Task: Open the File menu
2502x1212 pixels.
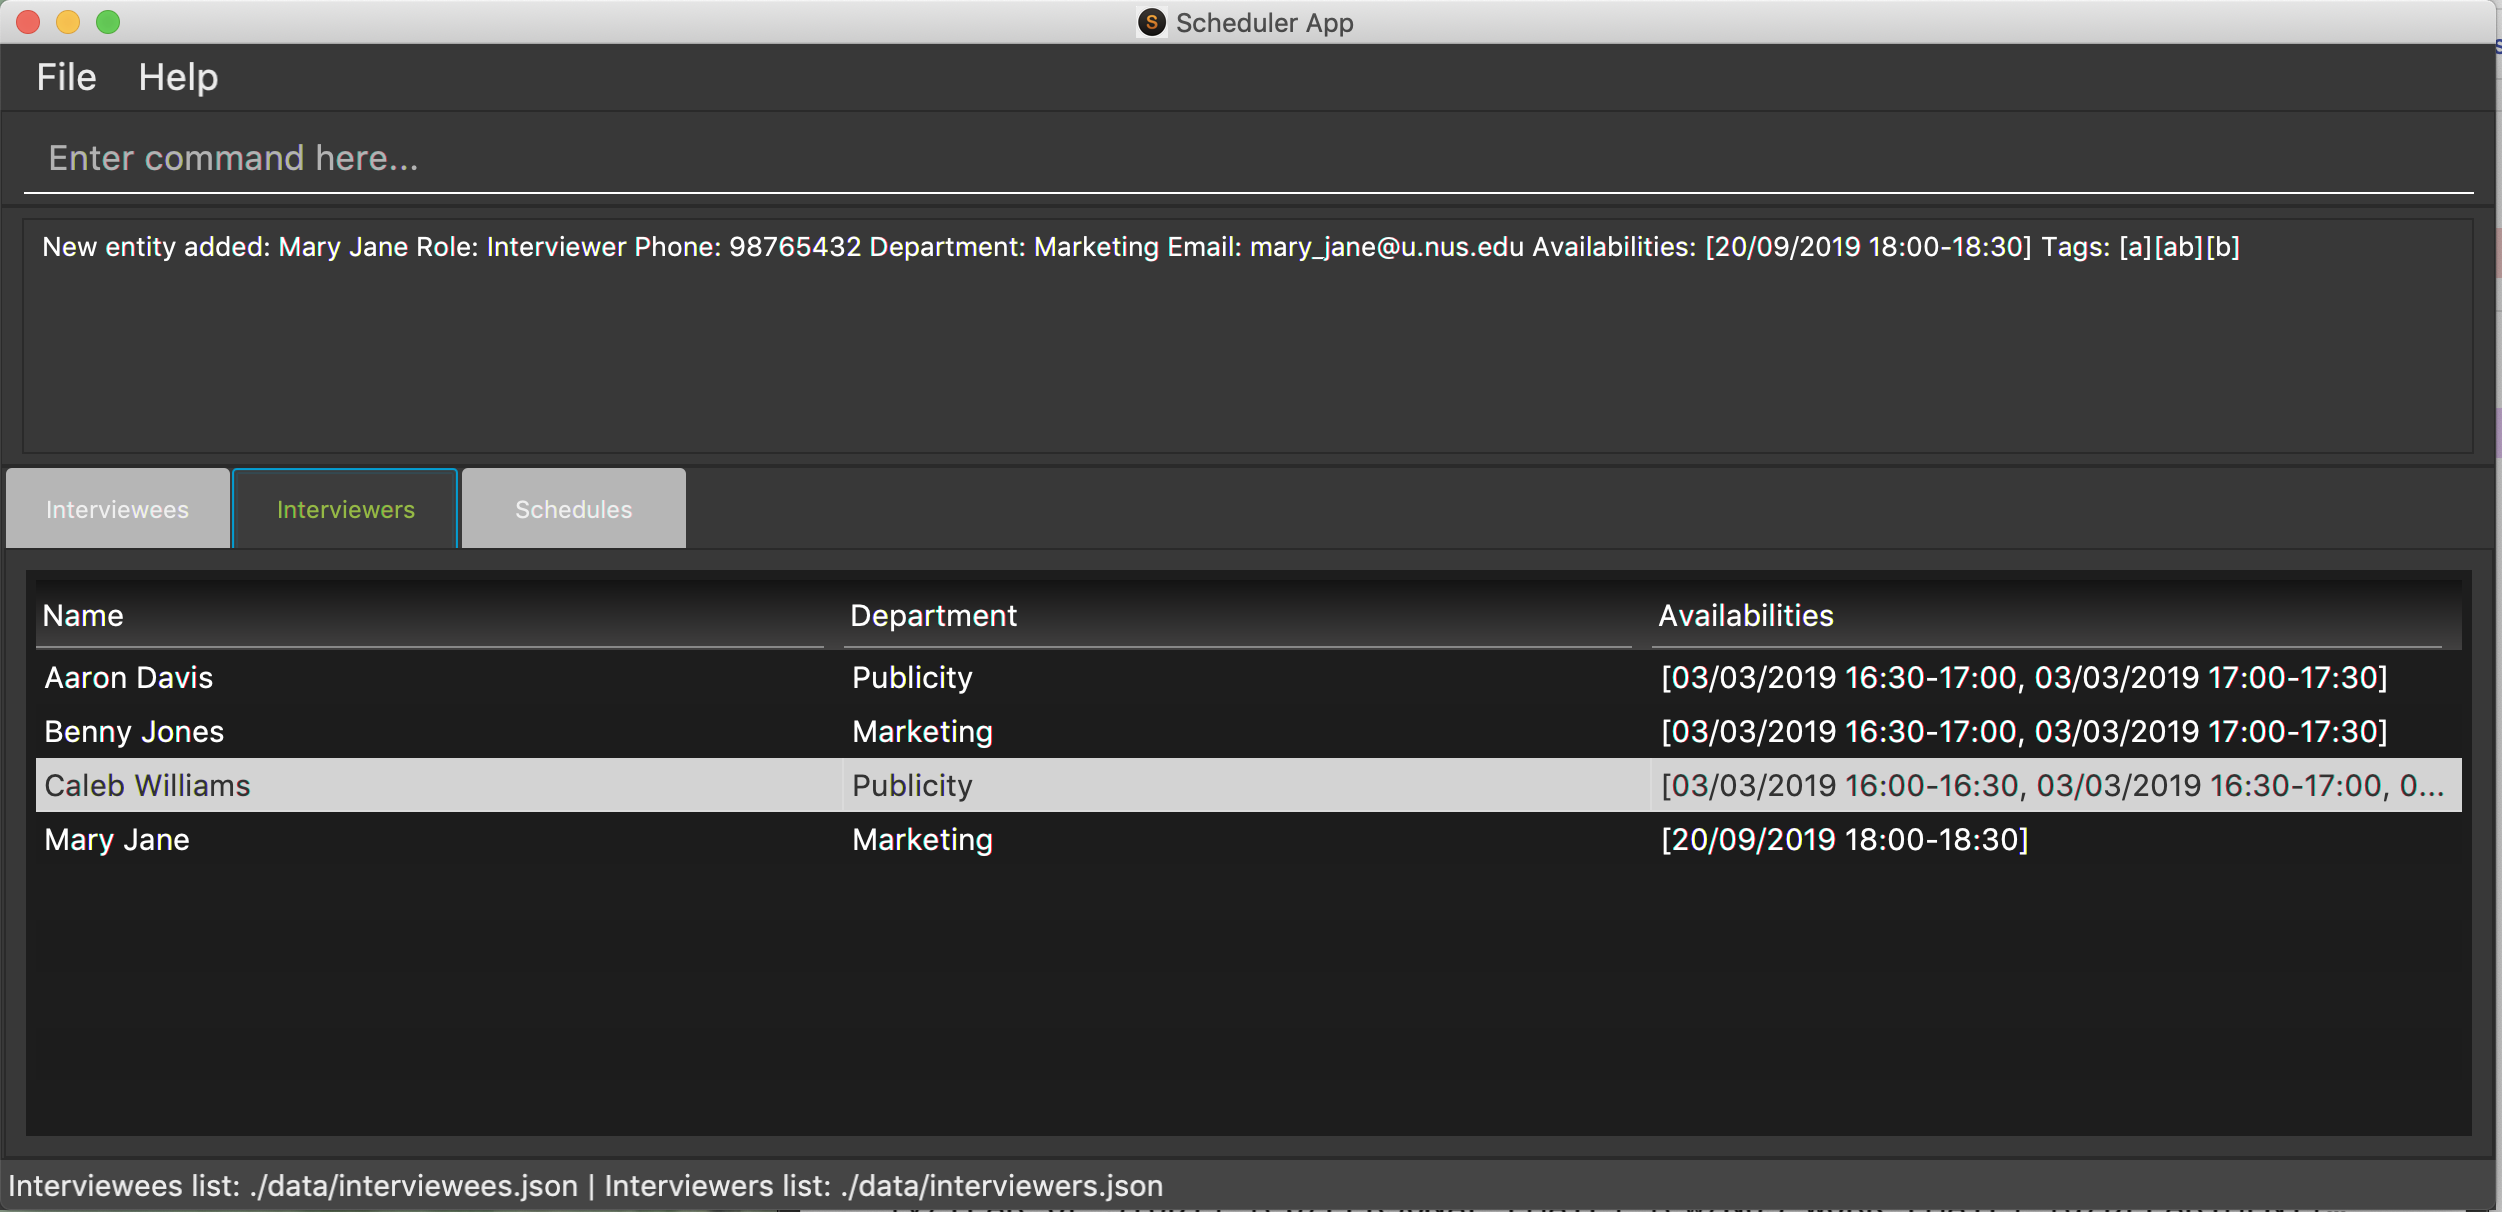Action: pos(66,78)
